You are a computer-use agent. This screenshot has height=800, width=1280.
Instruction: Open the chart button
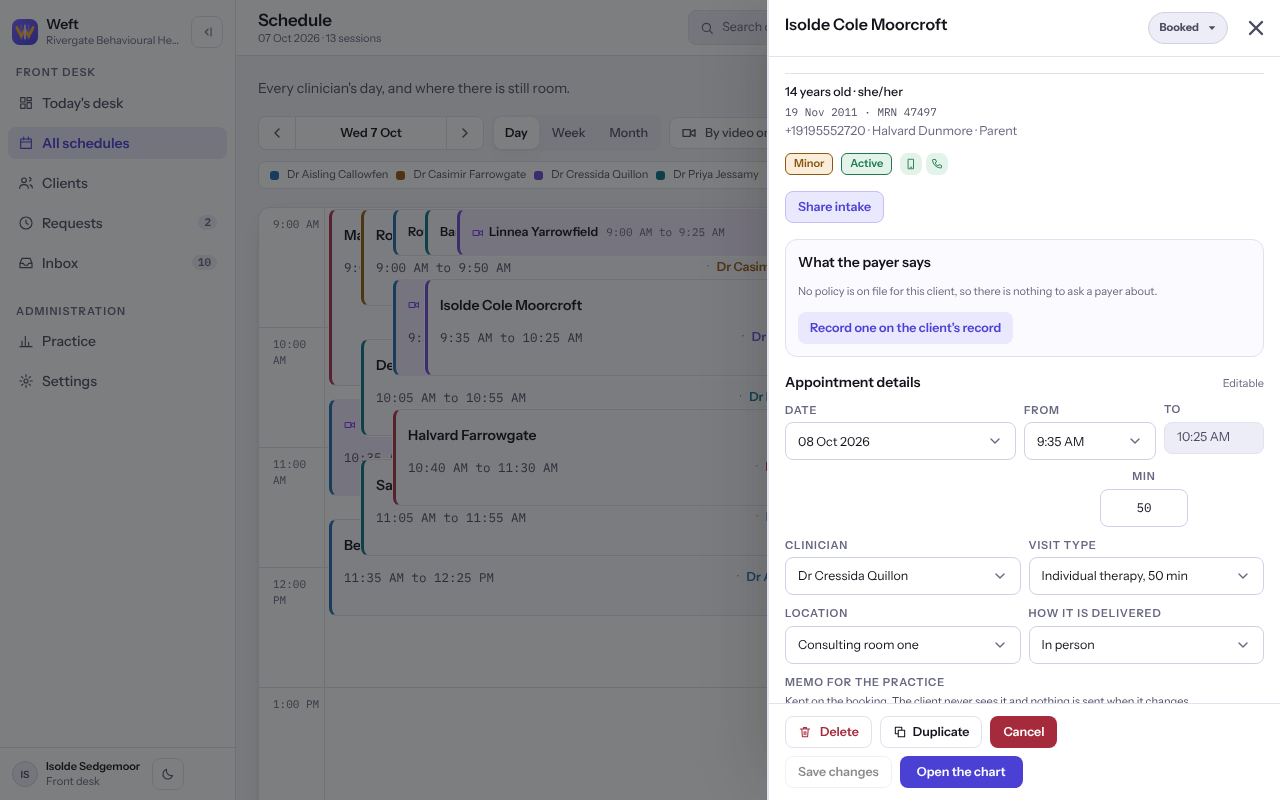[x=961, y=772]
